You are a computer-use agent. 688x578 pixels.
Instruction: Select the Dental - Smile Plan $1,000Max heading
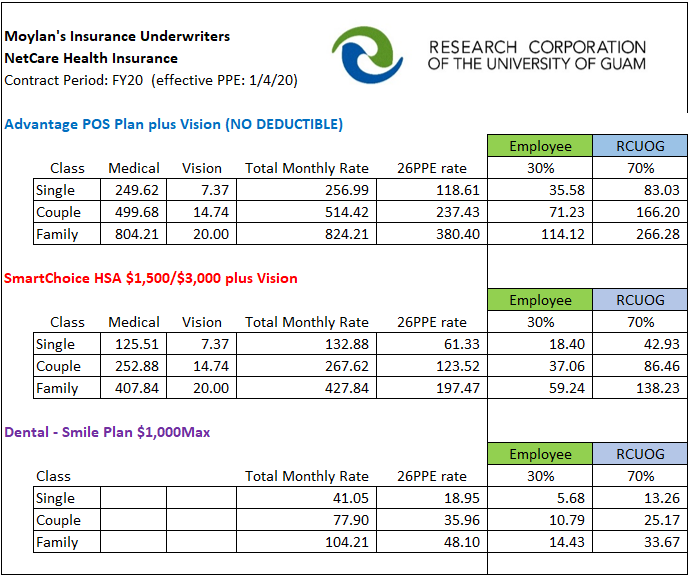pyautogui.click(x=108, y=432)
